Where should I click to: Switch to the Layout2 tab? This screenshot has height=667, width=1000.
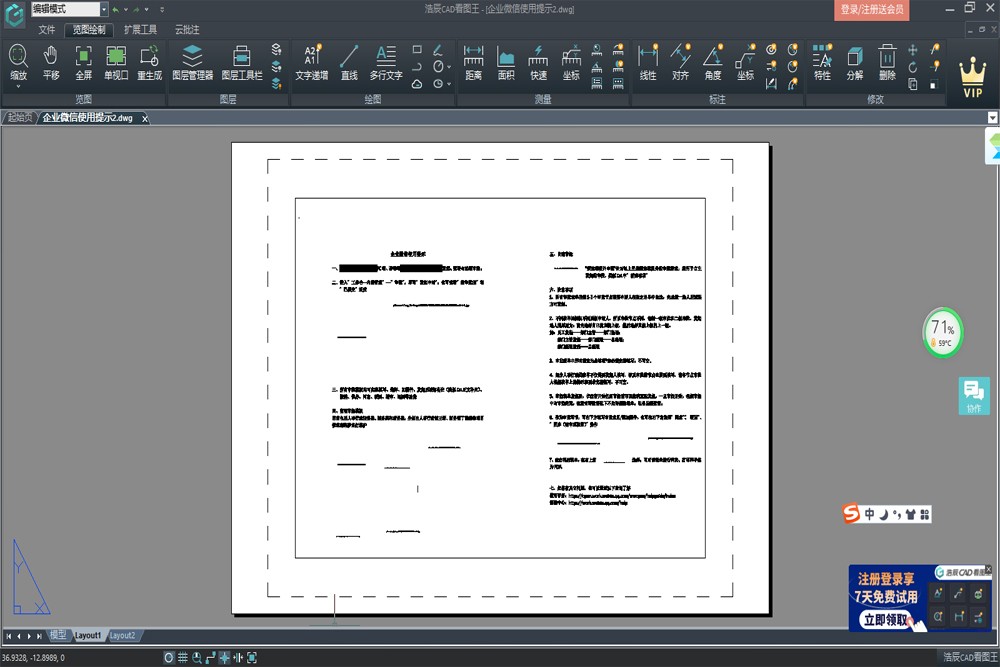pos(122,636)
